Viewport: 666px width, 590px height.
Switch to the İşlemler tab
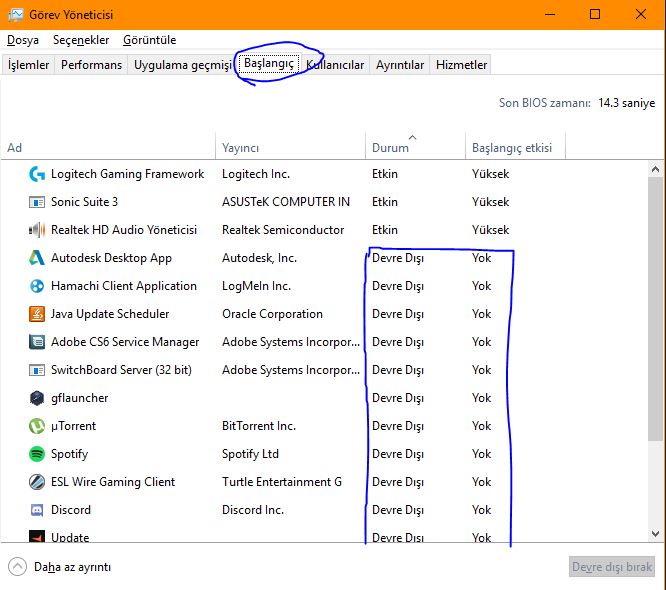[x=28, y=65]
